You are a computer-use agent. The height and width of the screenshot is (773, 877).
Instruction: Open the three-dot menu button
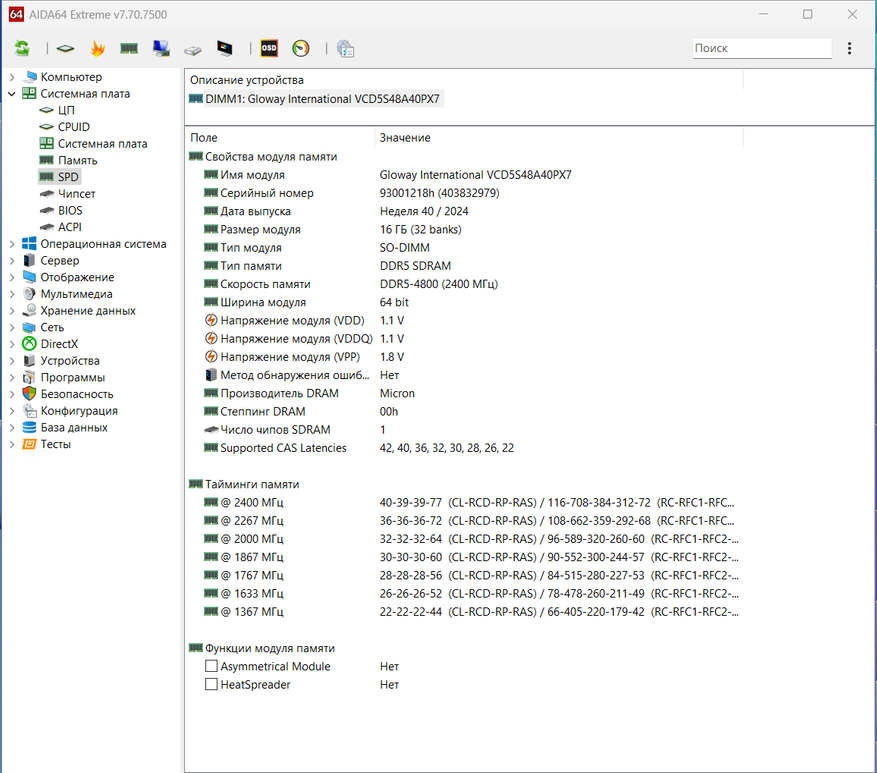pos(850,48)
